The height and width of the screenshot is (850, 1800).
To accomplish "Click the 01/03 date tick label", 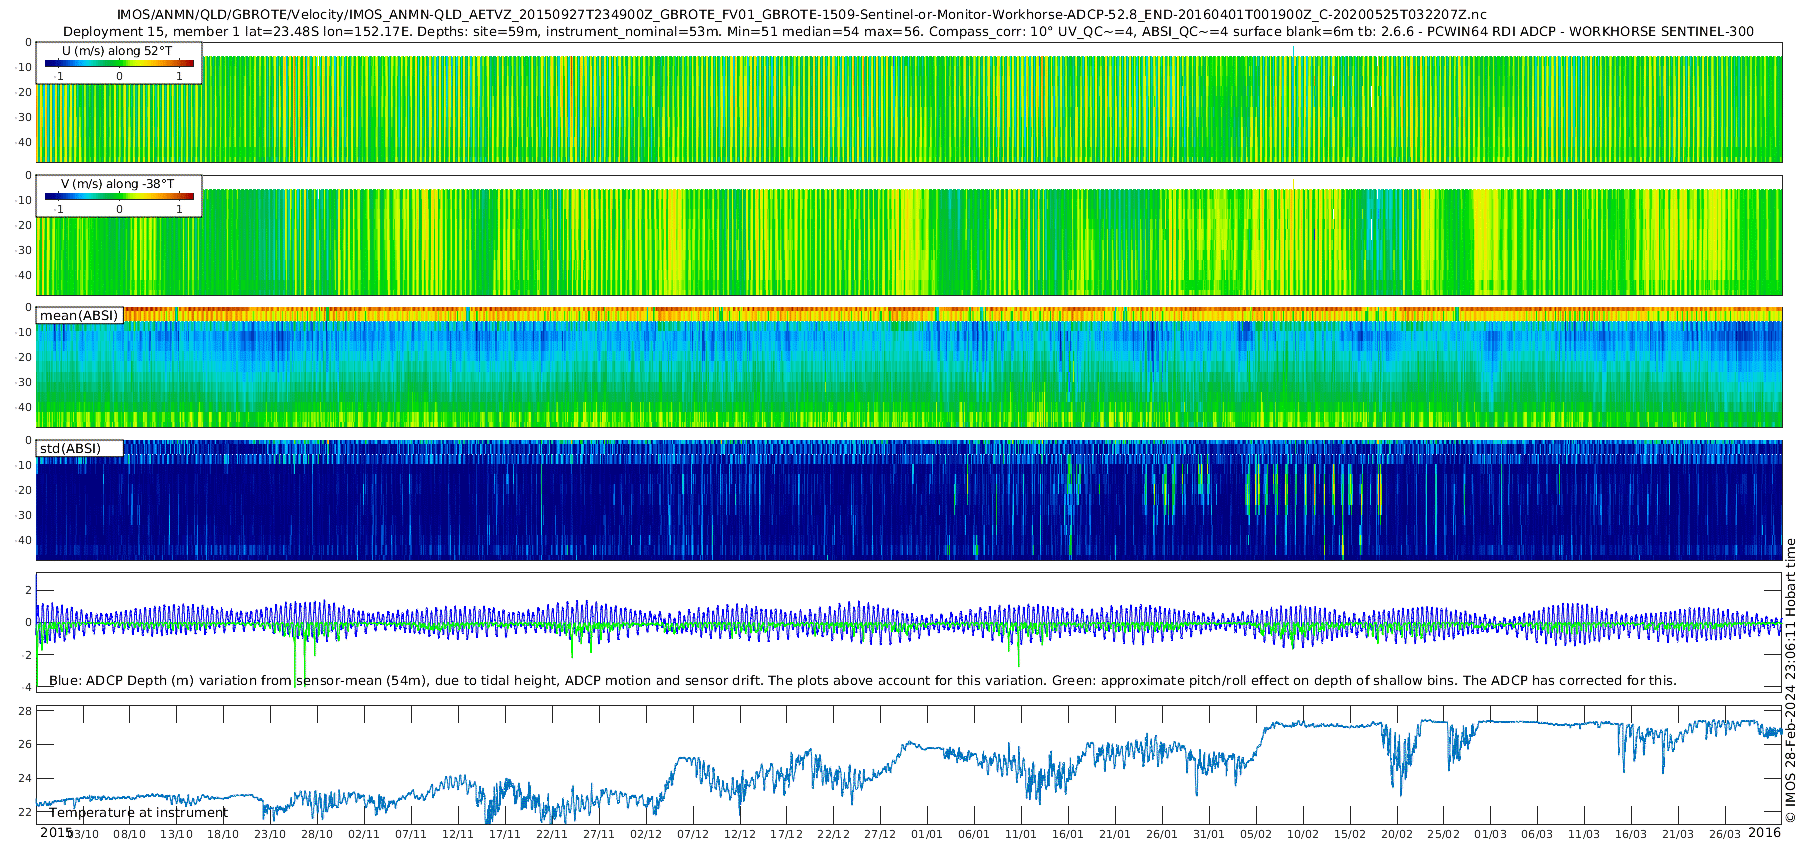I will [1490, 834].
